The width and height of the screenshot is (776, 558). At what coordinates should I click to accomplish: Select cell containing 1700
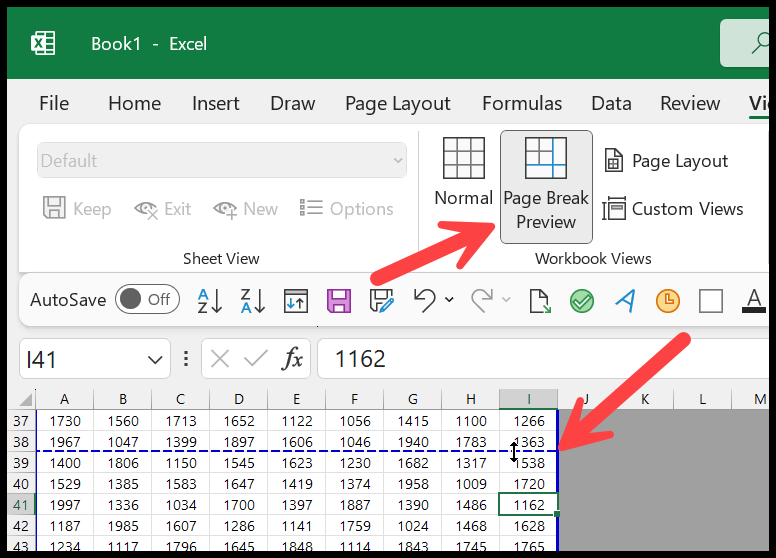pos(239,505)
